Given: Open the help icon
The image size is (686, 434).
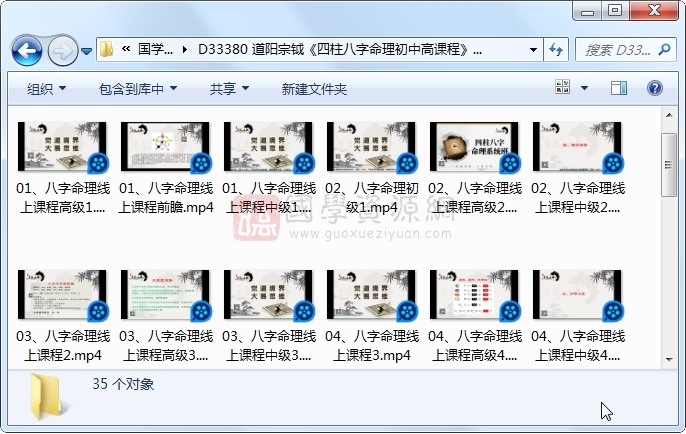Looking at the screenshot, I should click(x=654, y=88).
